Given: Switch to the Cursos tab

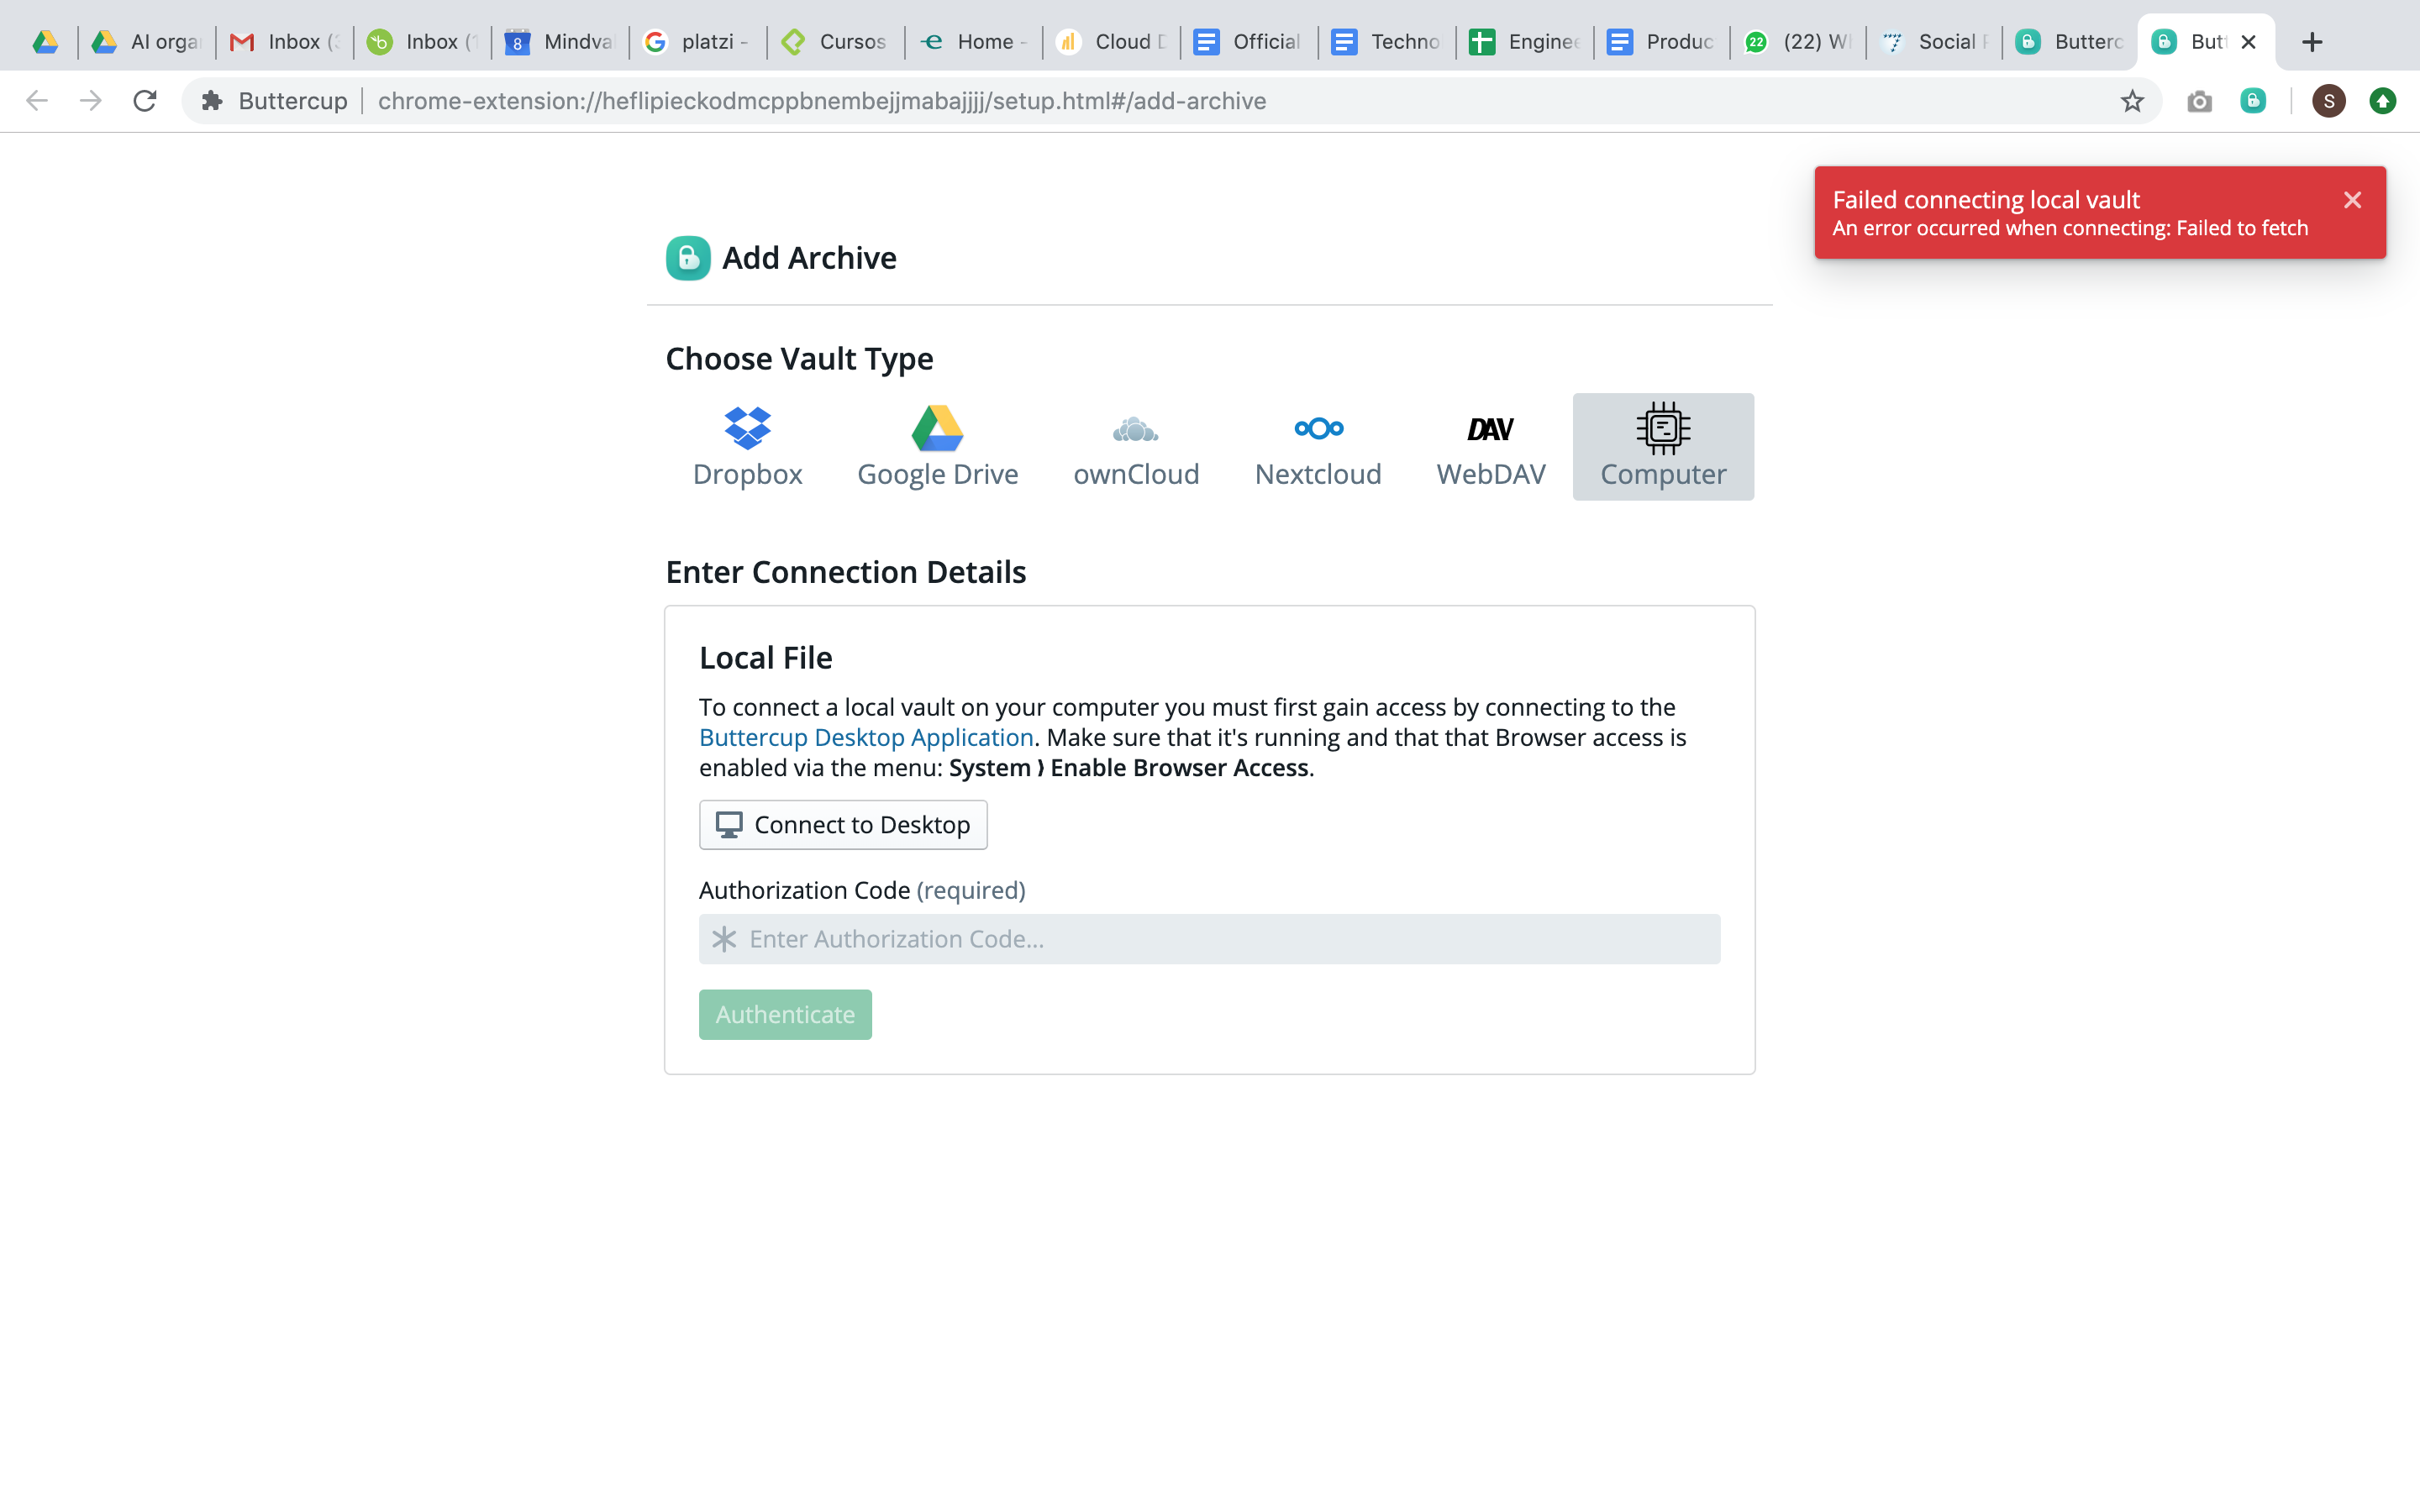Looking at the screenshot, I should (x=836, y=42).
